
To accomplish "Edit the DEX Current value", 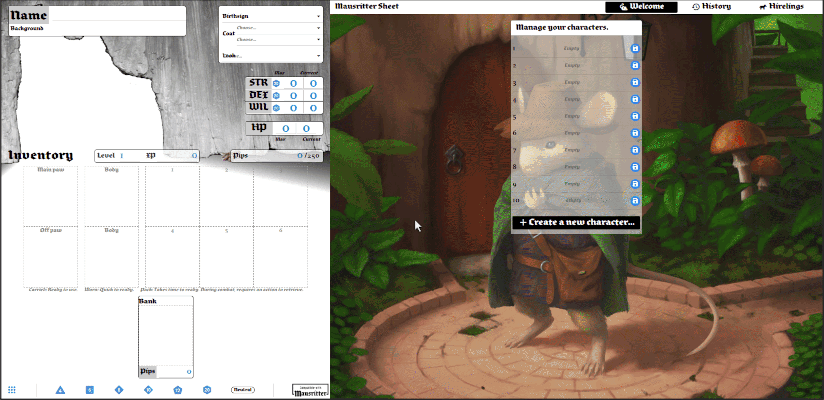I will [x=313, y=96].
